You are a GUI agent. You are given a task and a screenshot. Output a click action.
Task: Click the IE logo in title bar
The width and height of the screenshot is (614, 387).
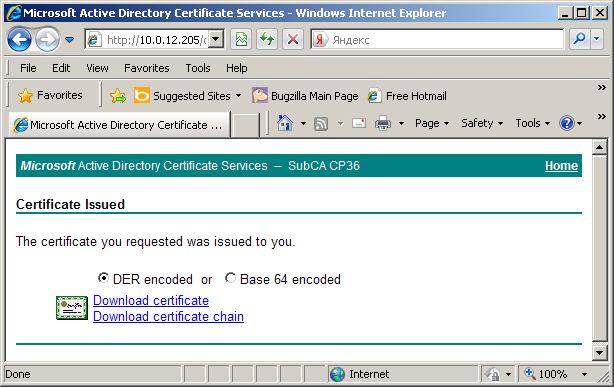[x=14, y=13]
